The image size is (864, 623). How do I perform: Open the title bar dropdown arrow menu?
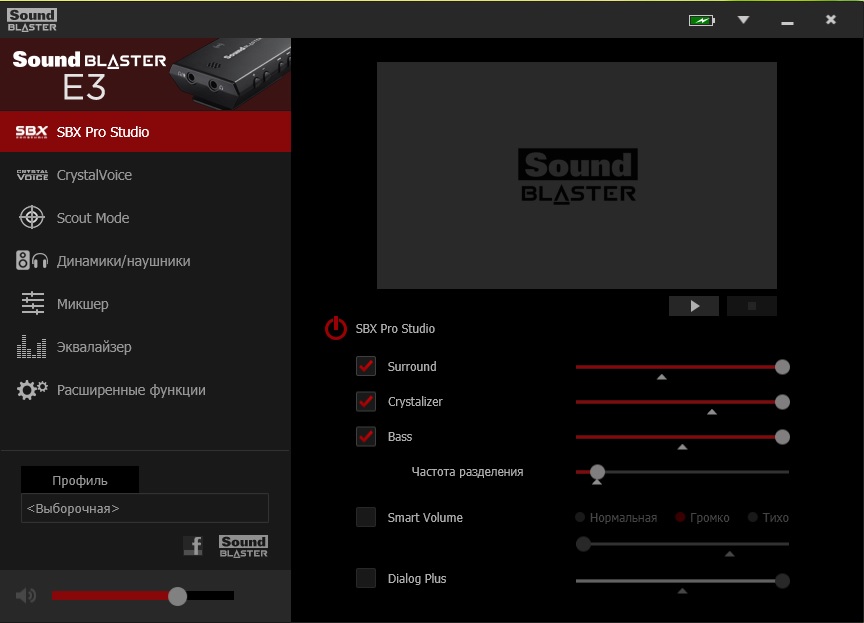click(x=743, y=20)
